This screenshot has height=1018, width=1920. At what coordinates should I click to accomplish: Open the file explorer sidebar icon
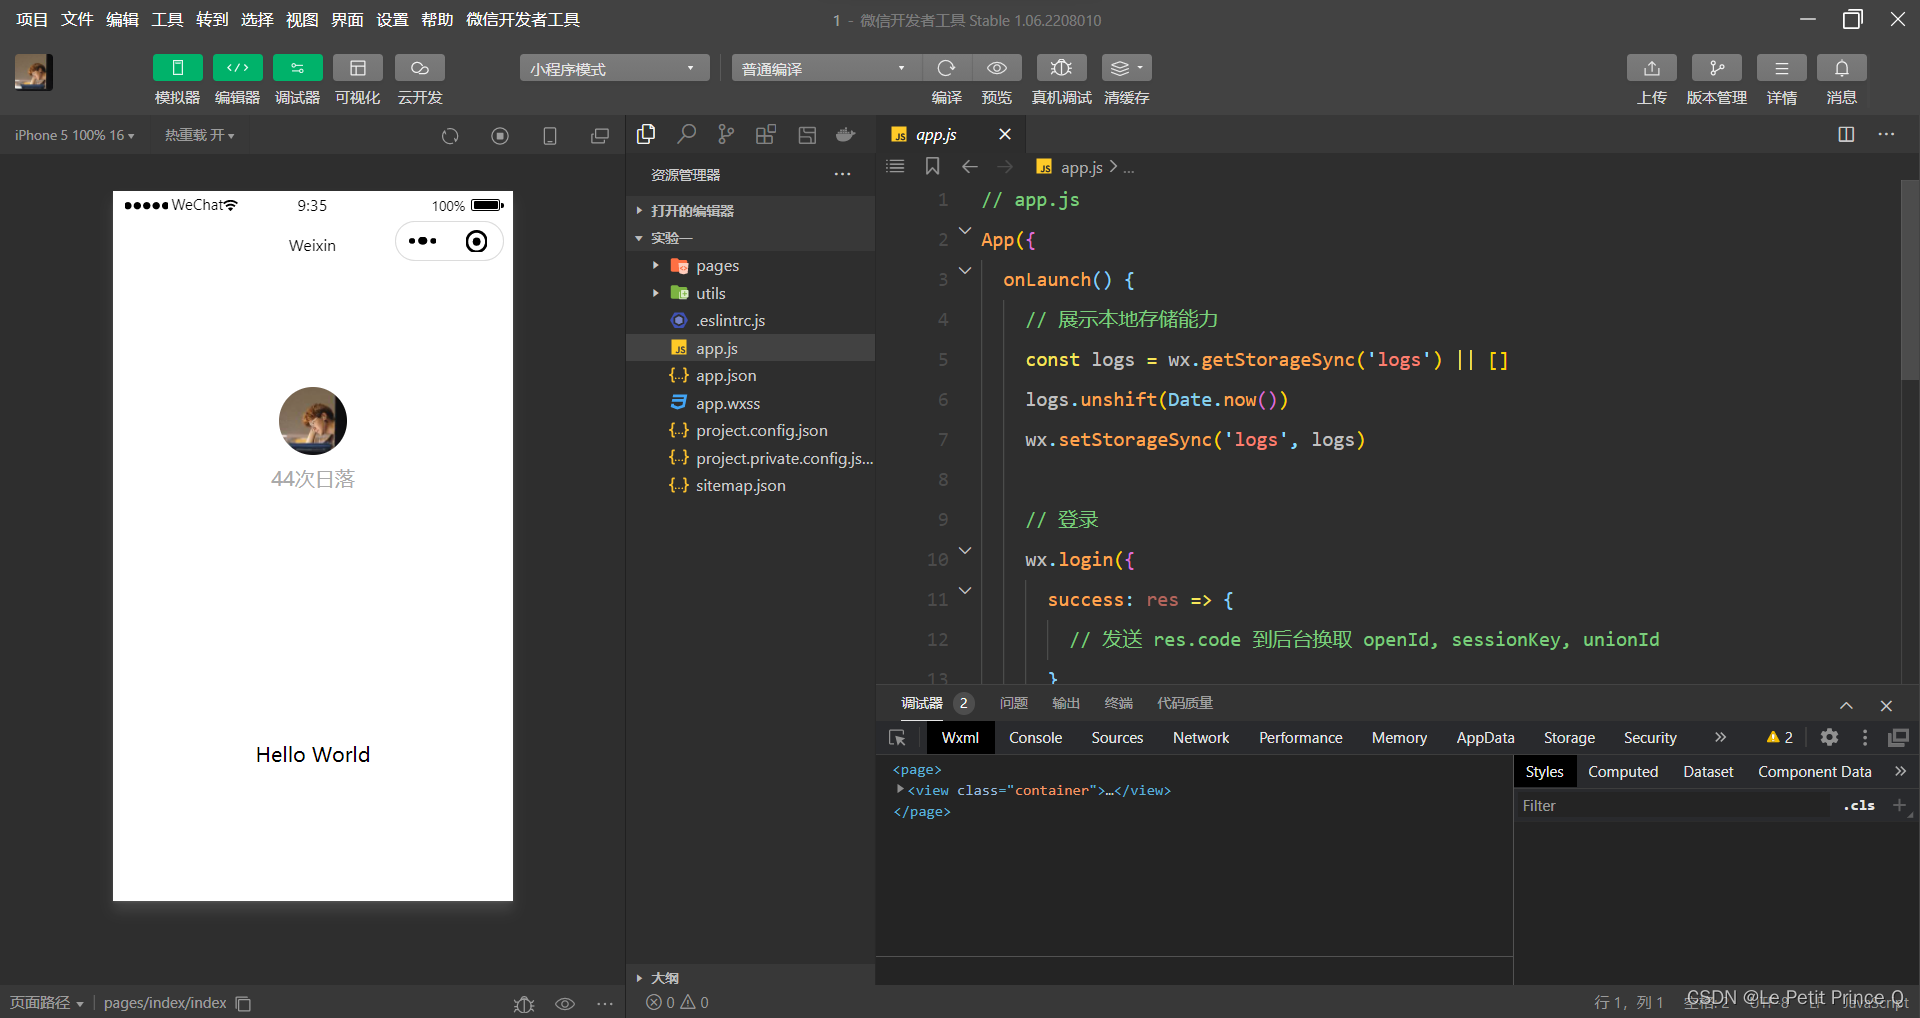(x=646, y=134)
